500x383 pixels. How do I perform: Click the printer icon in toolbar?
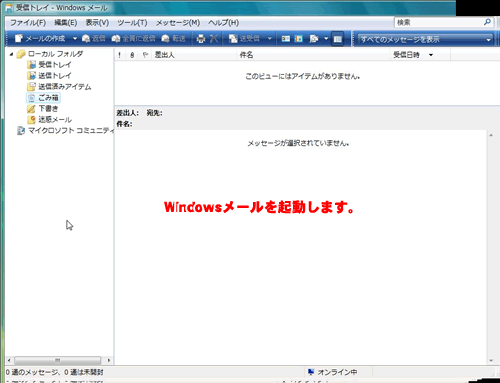[201, 39]
